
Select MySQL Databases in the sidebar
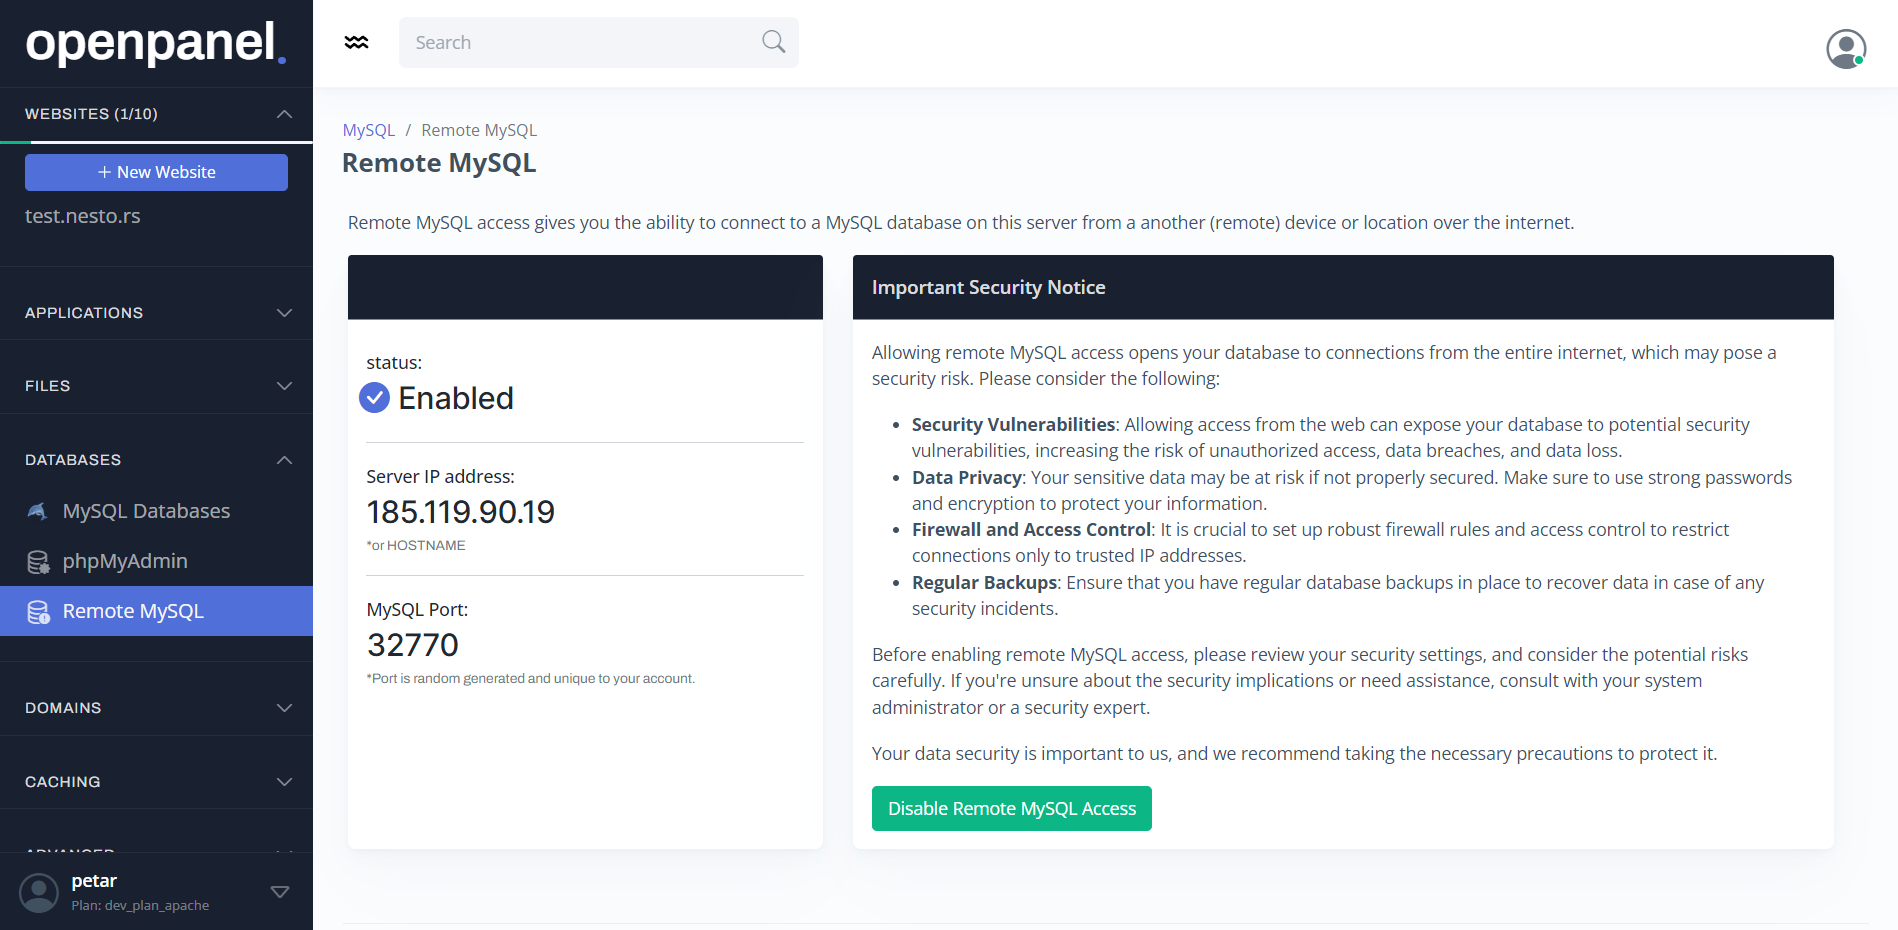[146, 511]
